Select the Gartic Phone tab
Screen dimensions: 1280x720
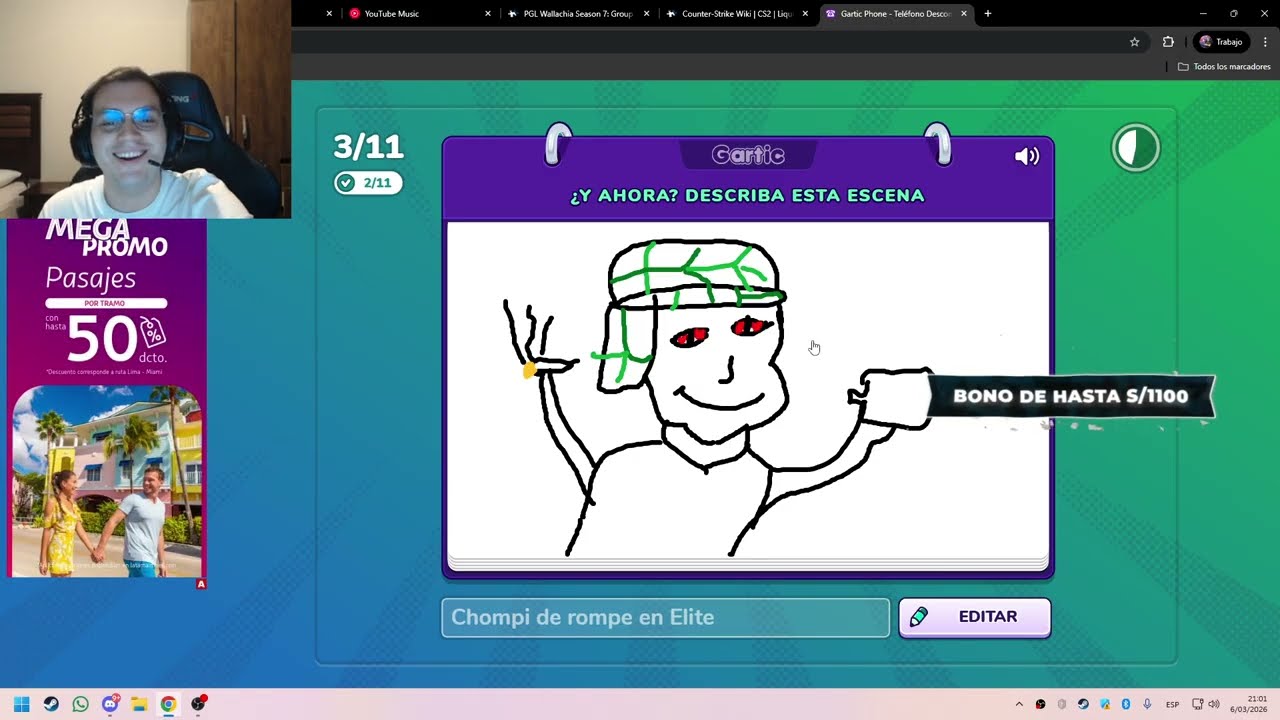pyautogui.click(x=895, y=14)
